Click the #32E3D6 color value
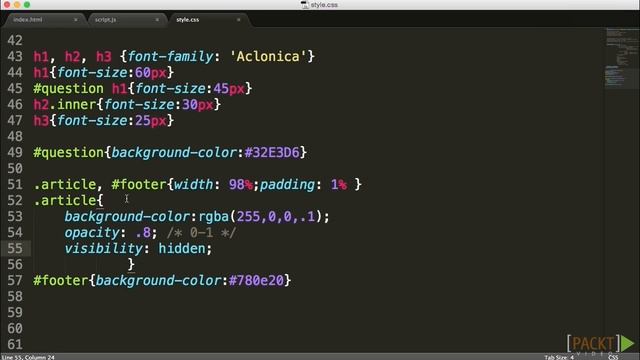This screenshot has height=360, width=640. click(x=272, y=152)
